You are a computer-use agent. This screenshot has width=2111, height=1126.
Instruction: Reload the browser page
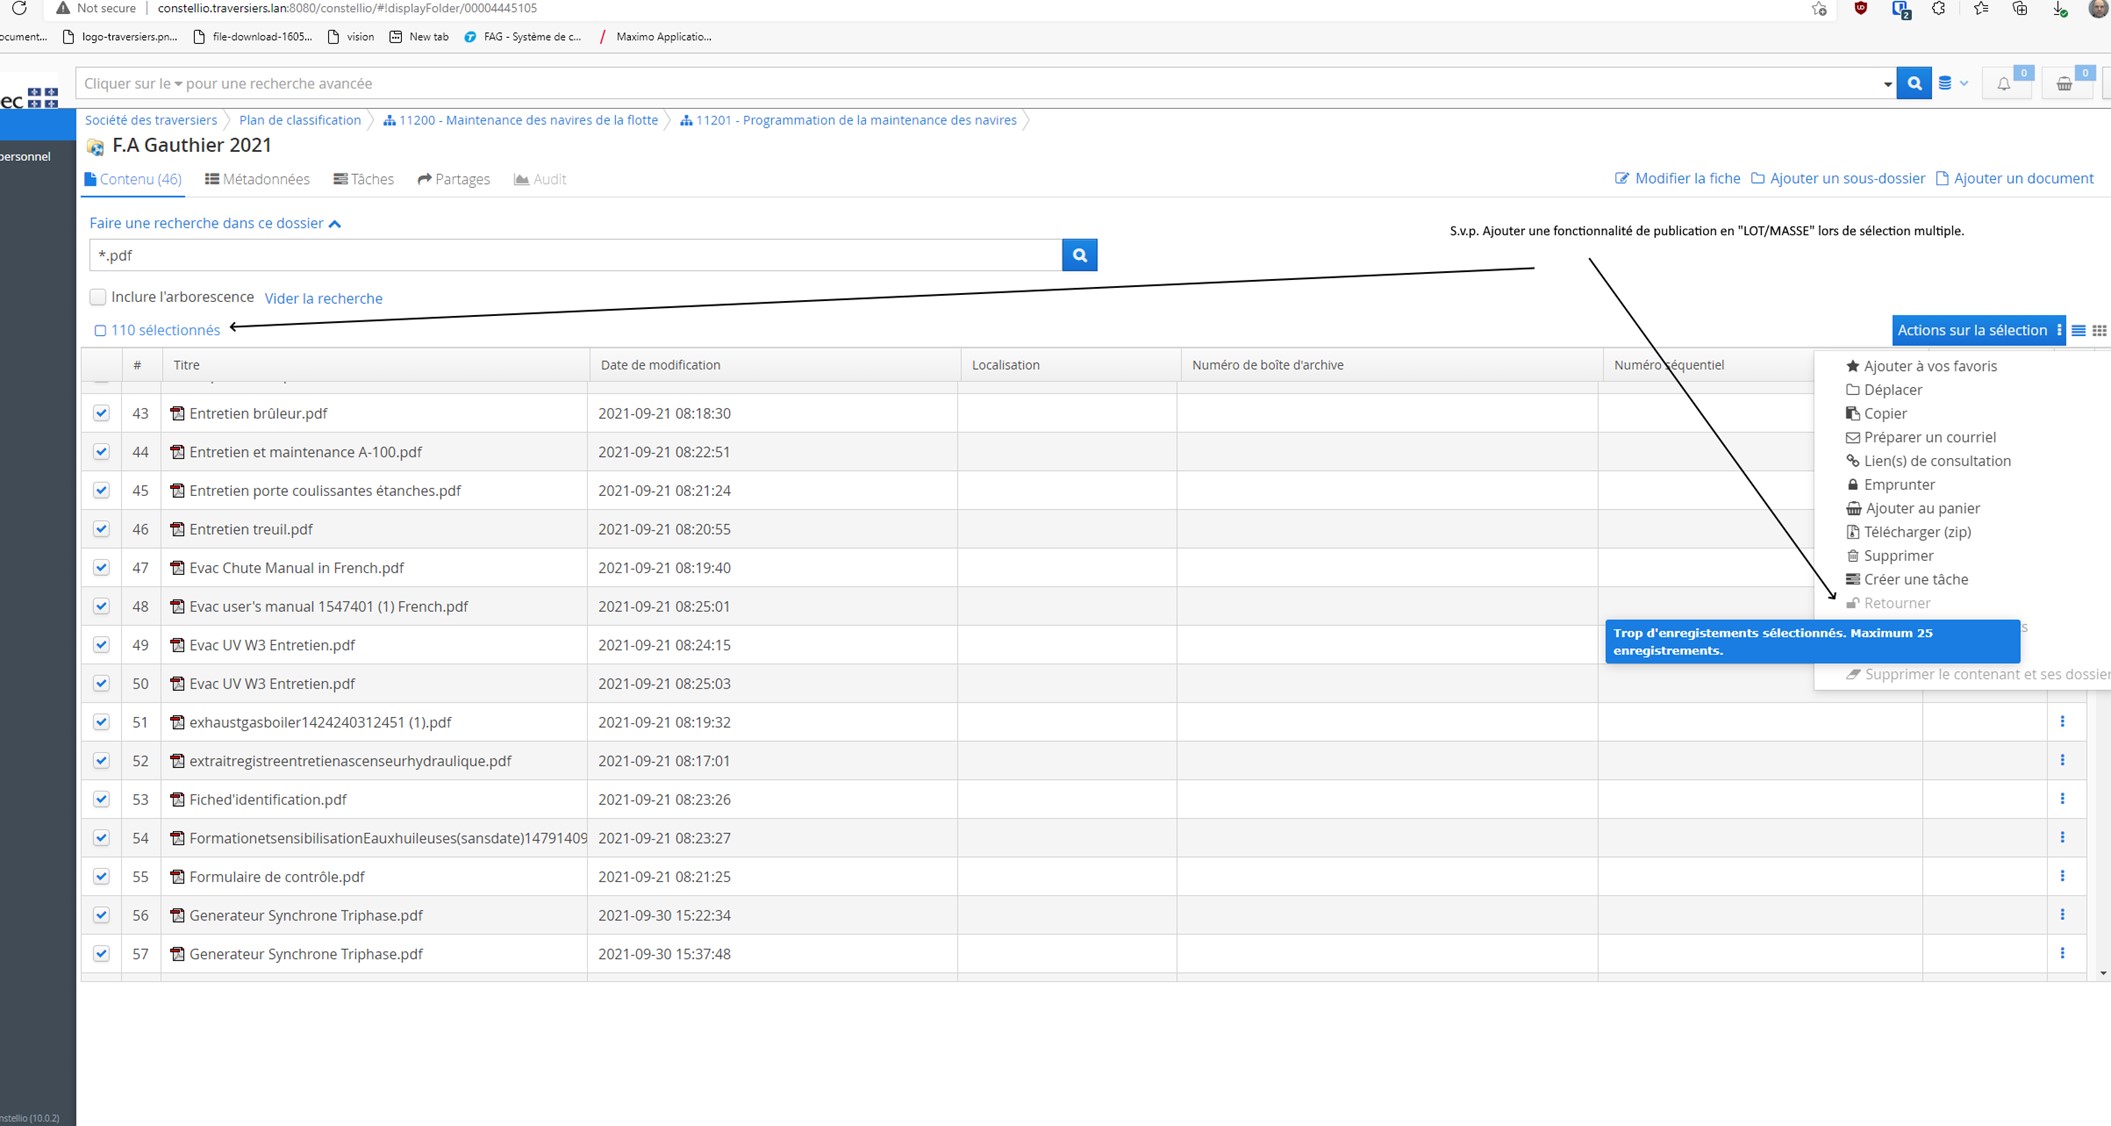point(18,8)
